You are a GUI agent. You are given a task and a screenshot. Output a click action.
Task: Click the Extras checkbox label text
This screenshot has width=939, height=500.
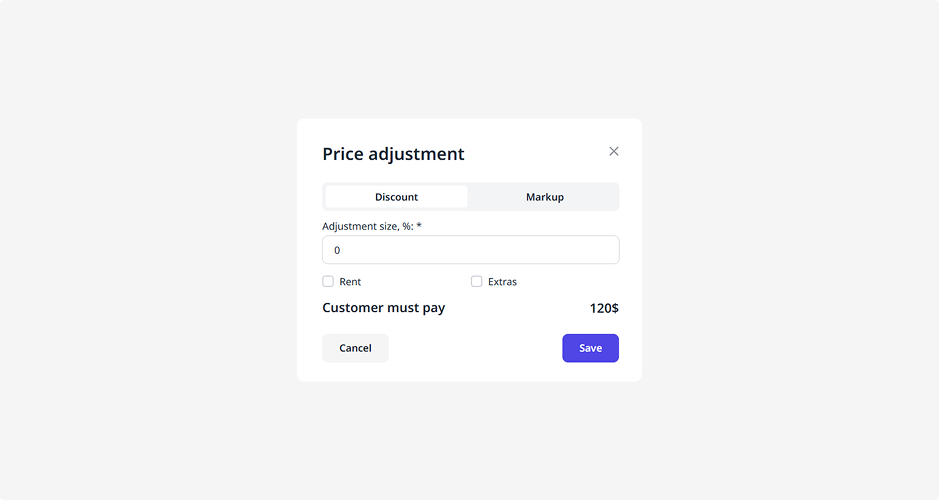tap(502, 282)
